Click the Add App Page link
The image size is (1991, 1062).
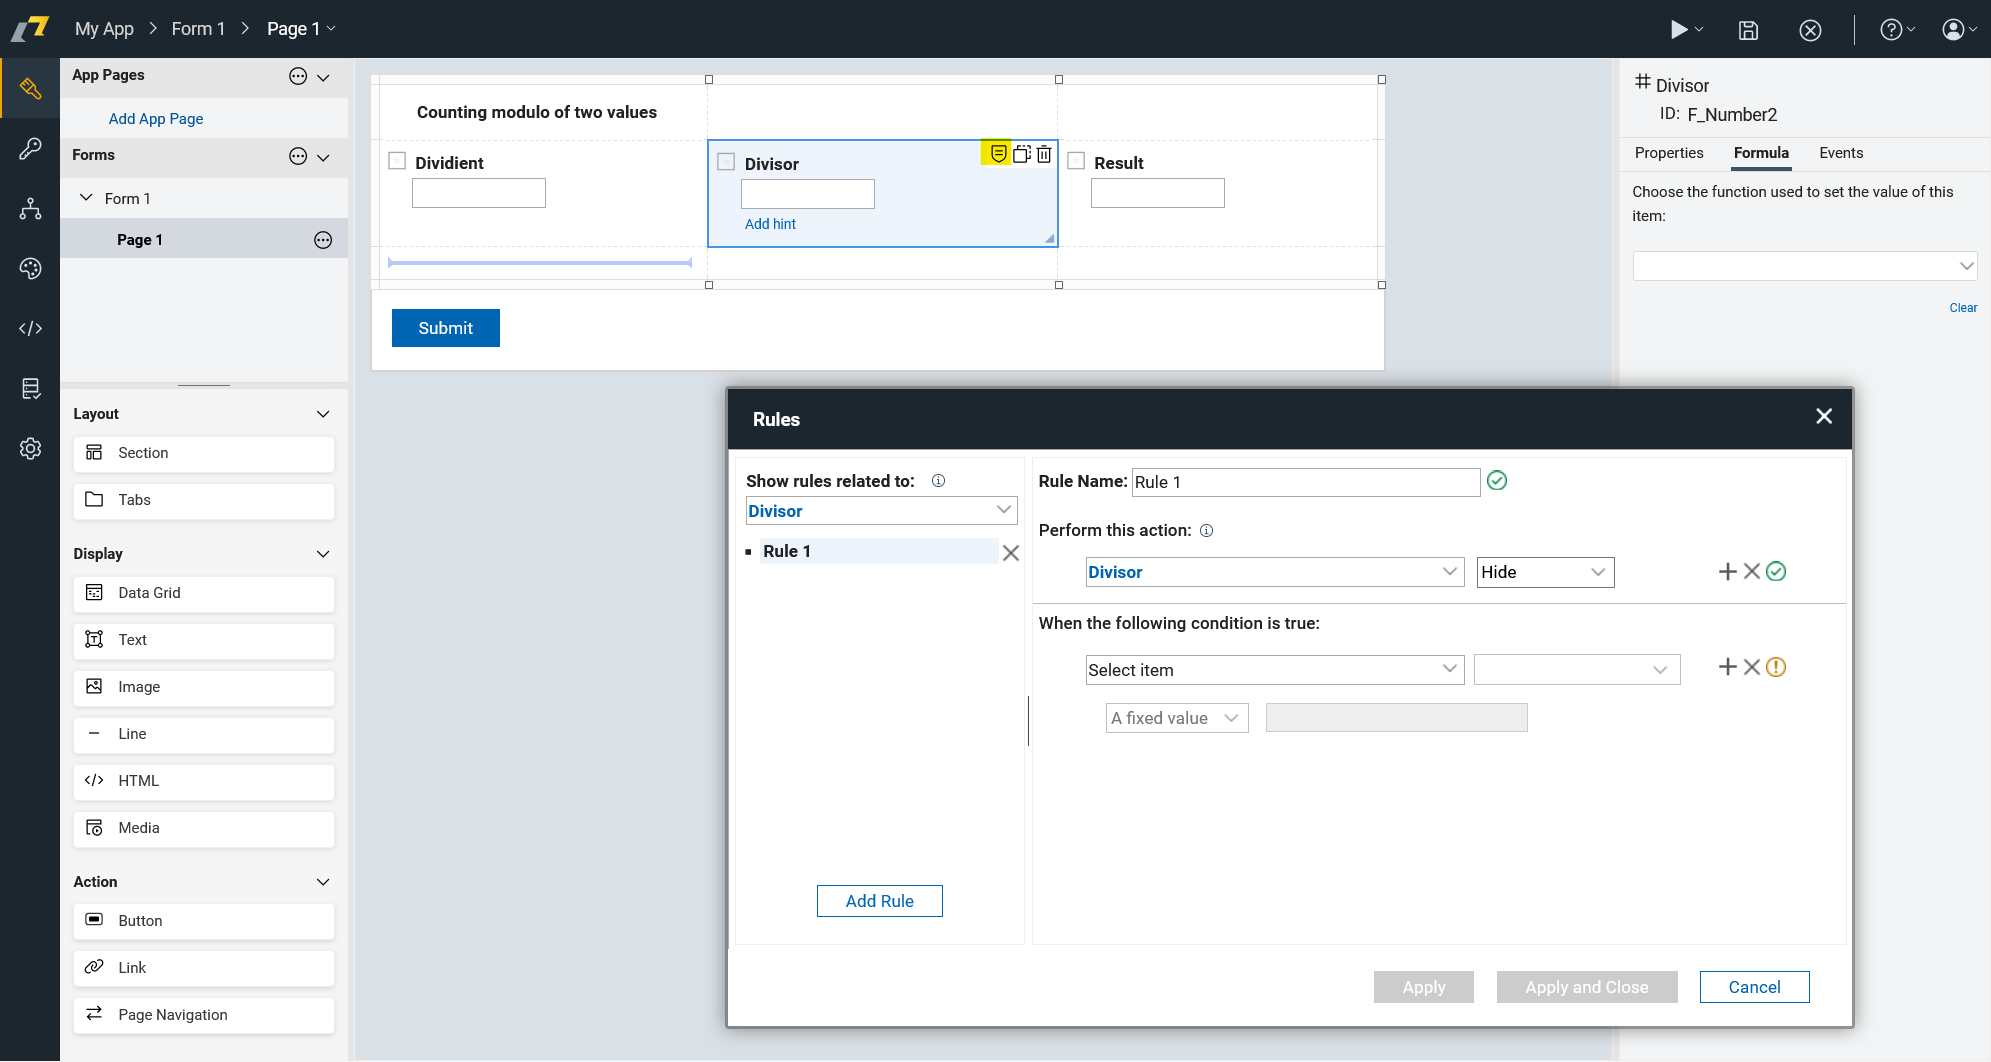pyautogui.click(x=156, y=119)
